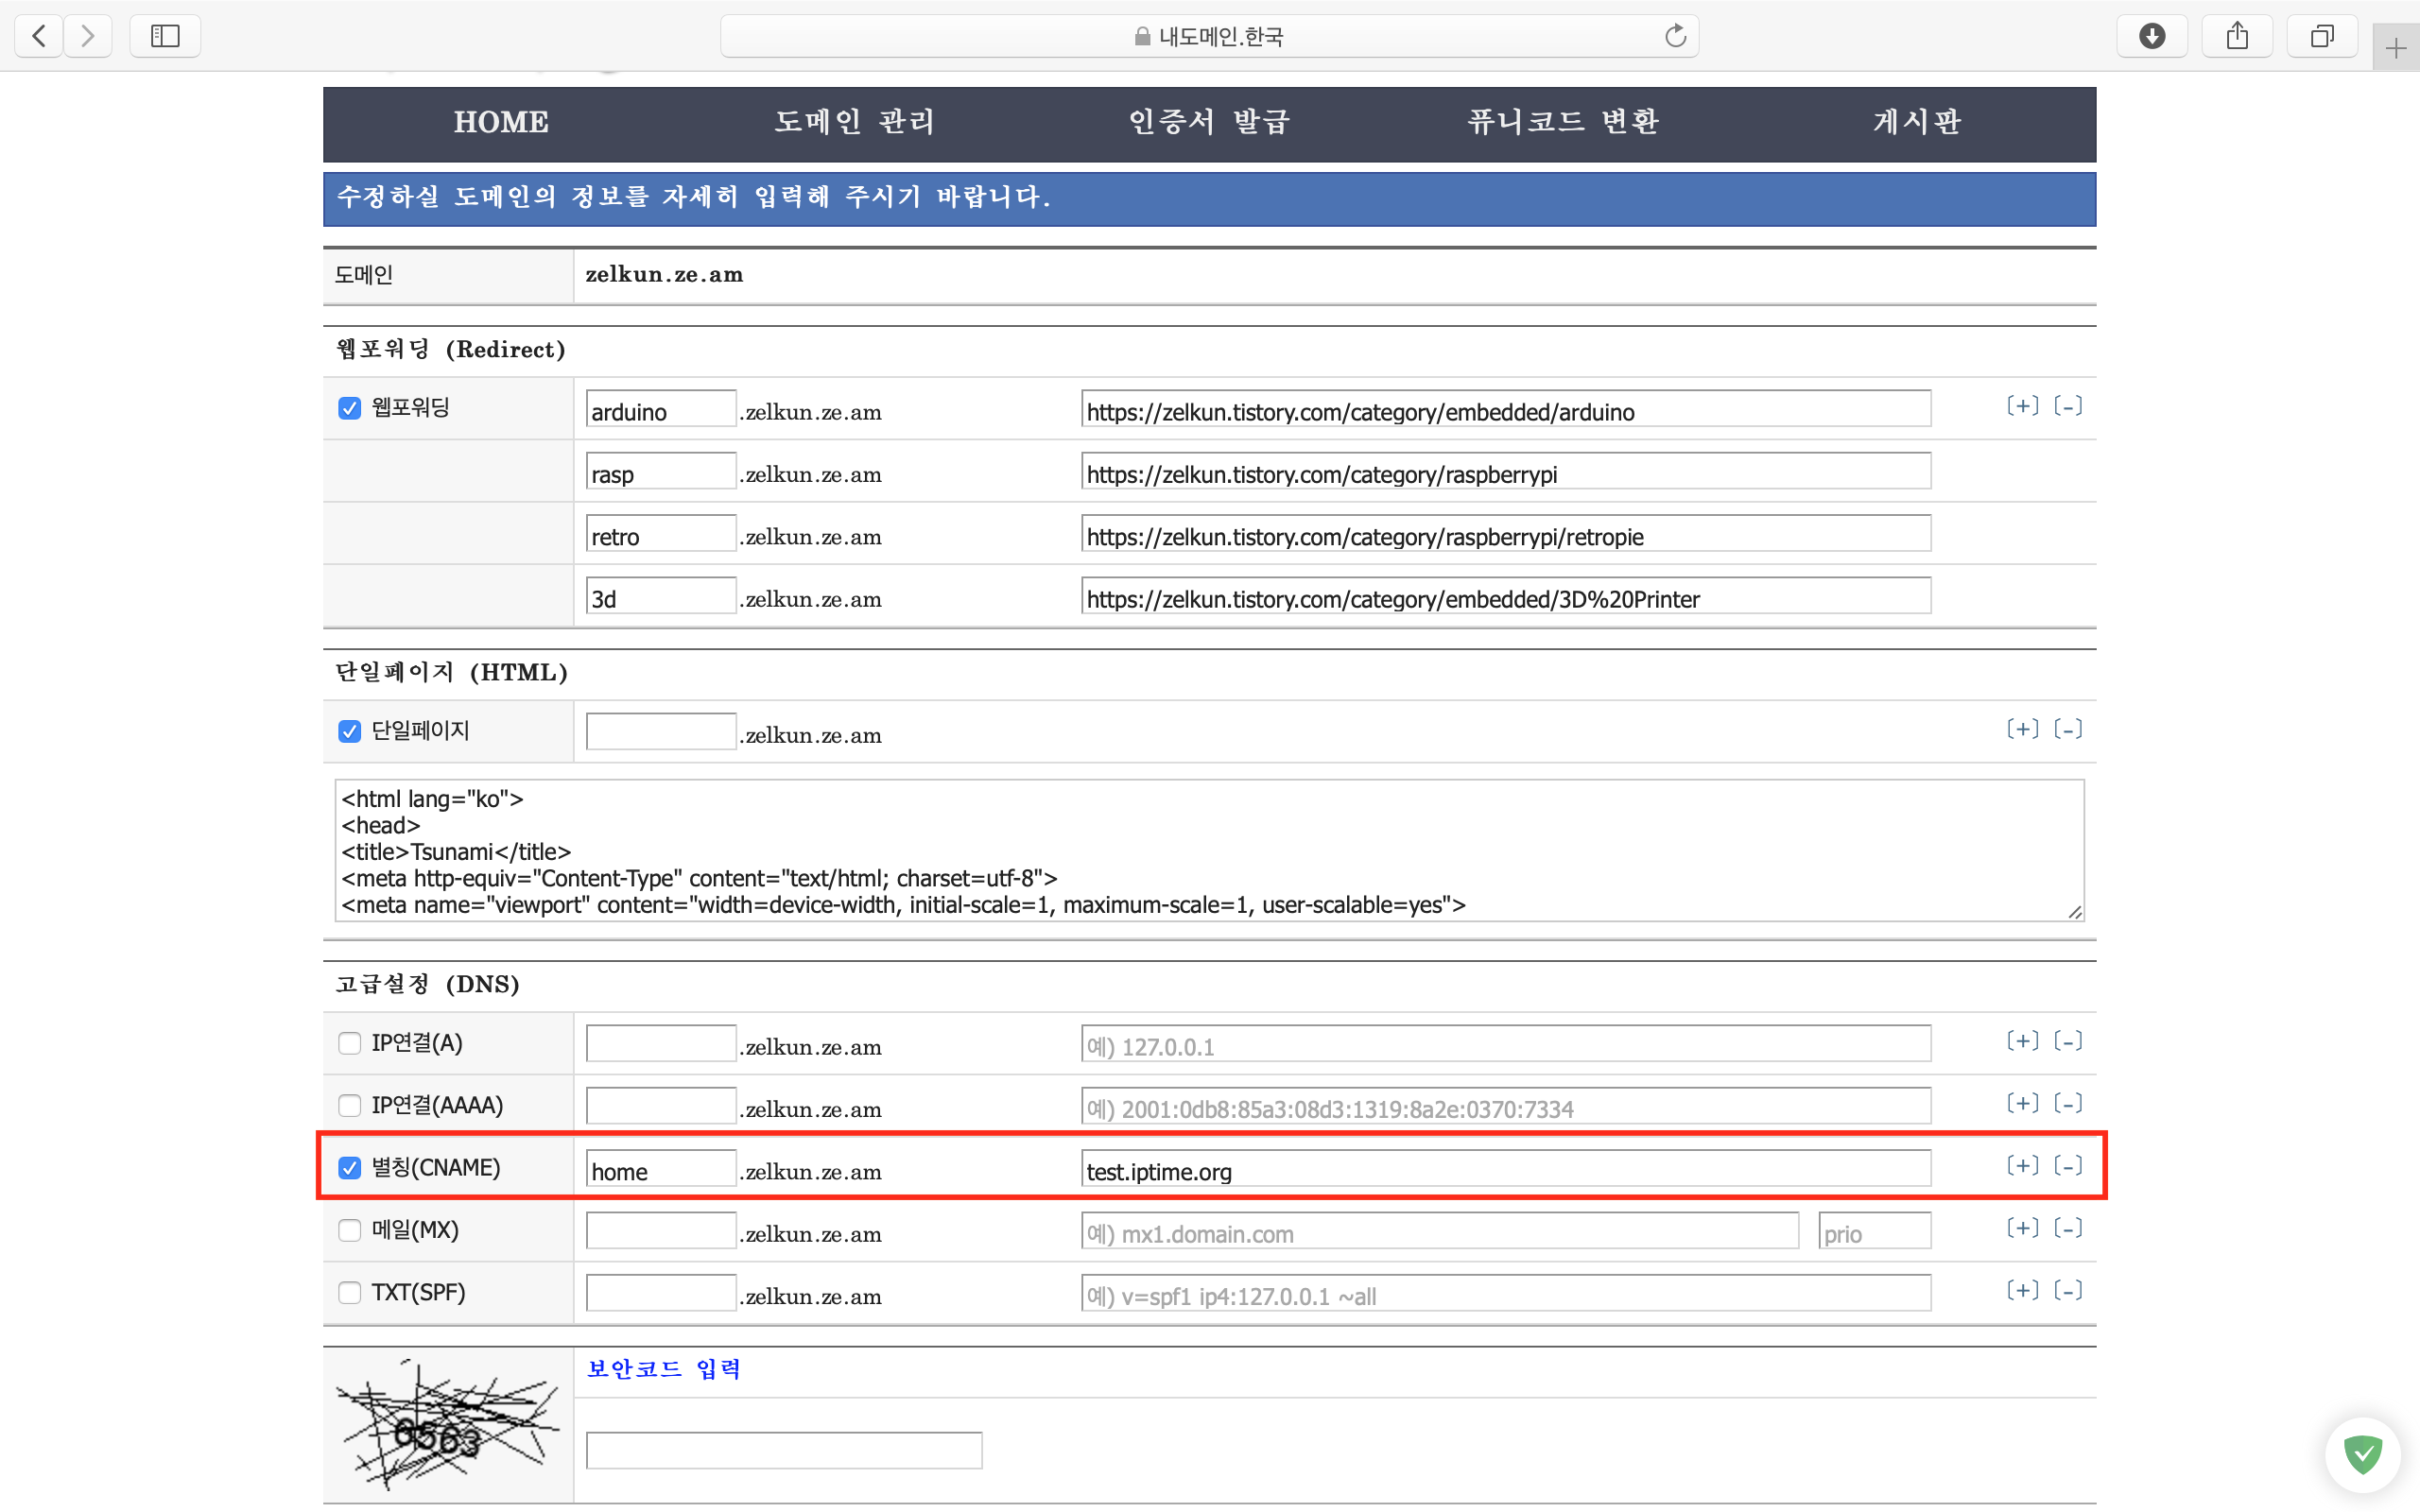This screenshot has width=2420, height=1512.
Task: Click the 단일페이지 subdomain field
Action: (661, 732)
